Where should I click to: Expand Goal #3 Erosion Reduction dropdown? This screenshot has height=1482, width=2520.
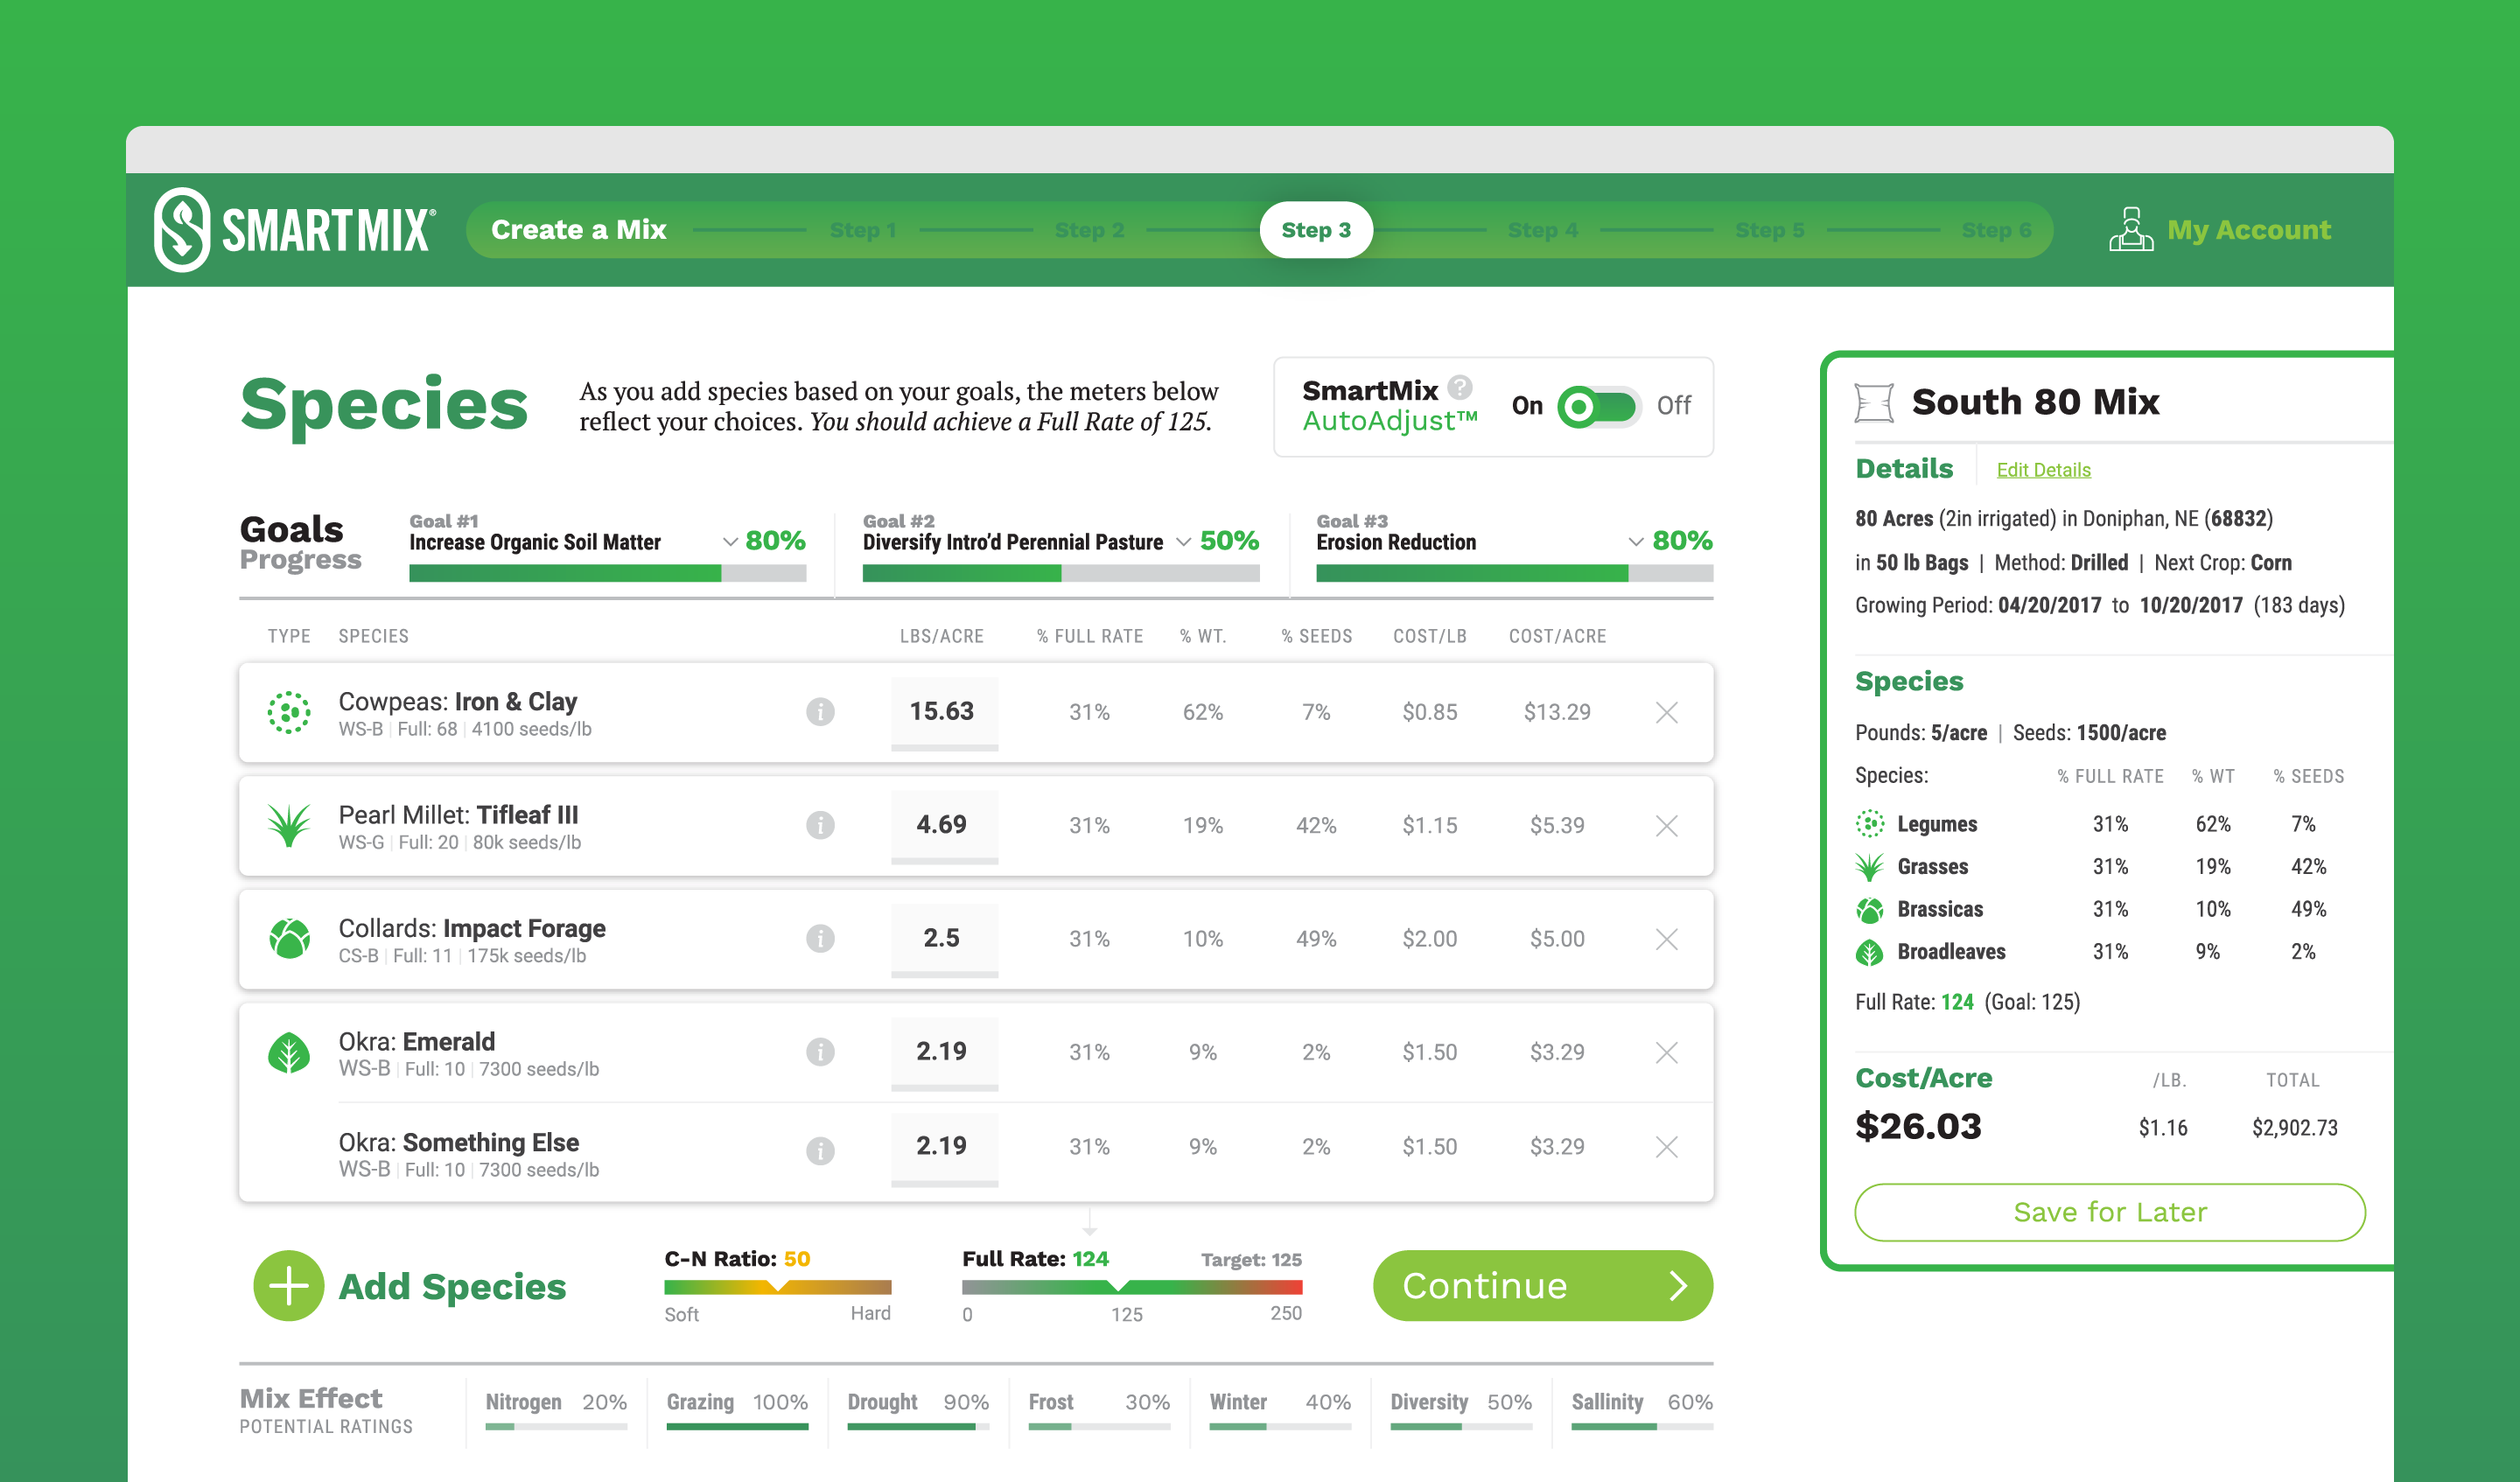[x=1636, y=542]
